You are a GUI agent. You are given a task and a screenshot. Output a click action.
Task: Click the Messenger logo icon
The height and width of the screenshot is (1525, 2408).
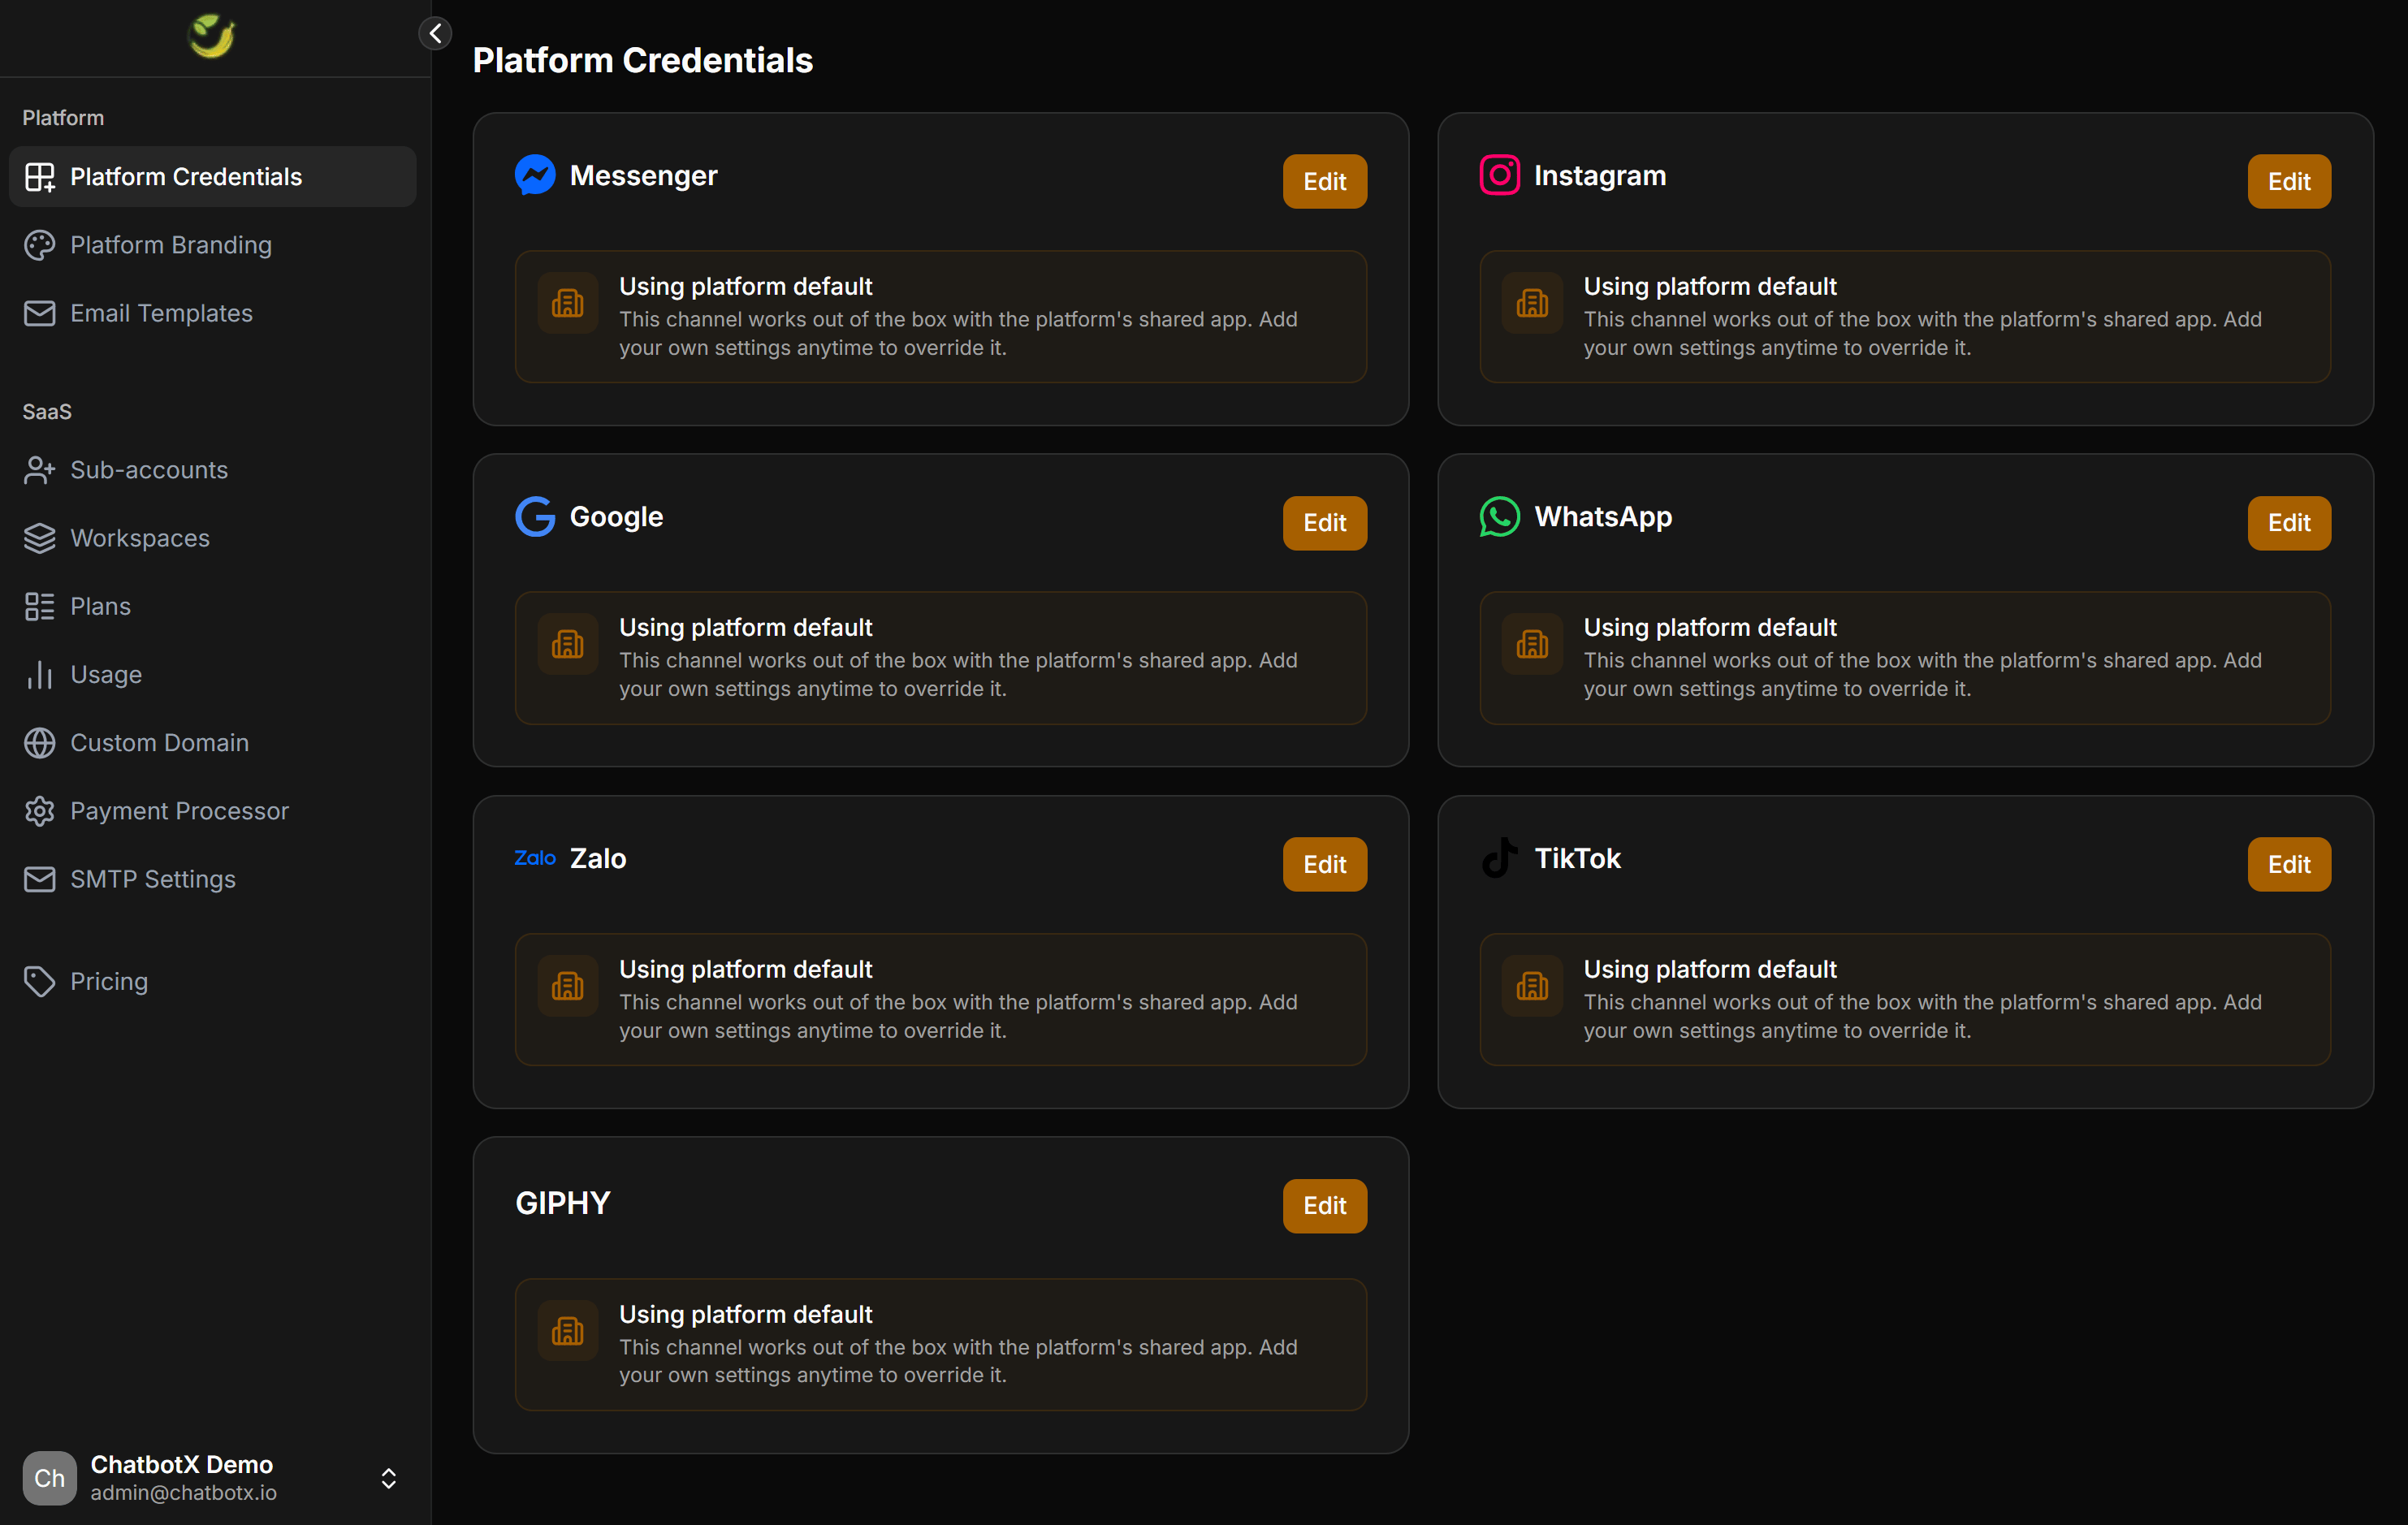tap(535, 175)
